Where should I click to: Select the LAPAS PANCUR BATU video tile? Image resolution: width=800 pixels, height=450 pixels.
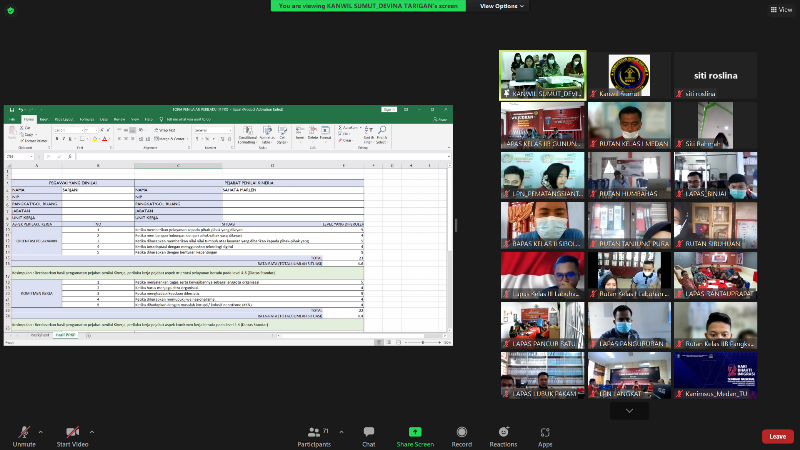tap(543, 325)
